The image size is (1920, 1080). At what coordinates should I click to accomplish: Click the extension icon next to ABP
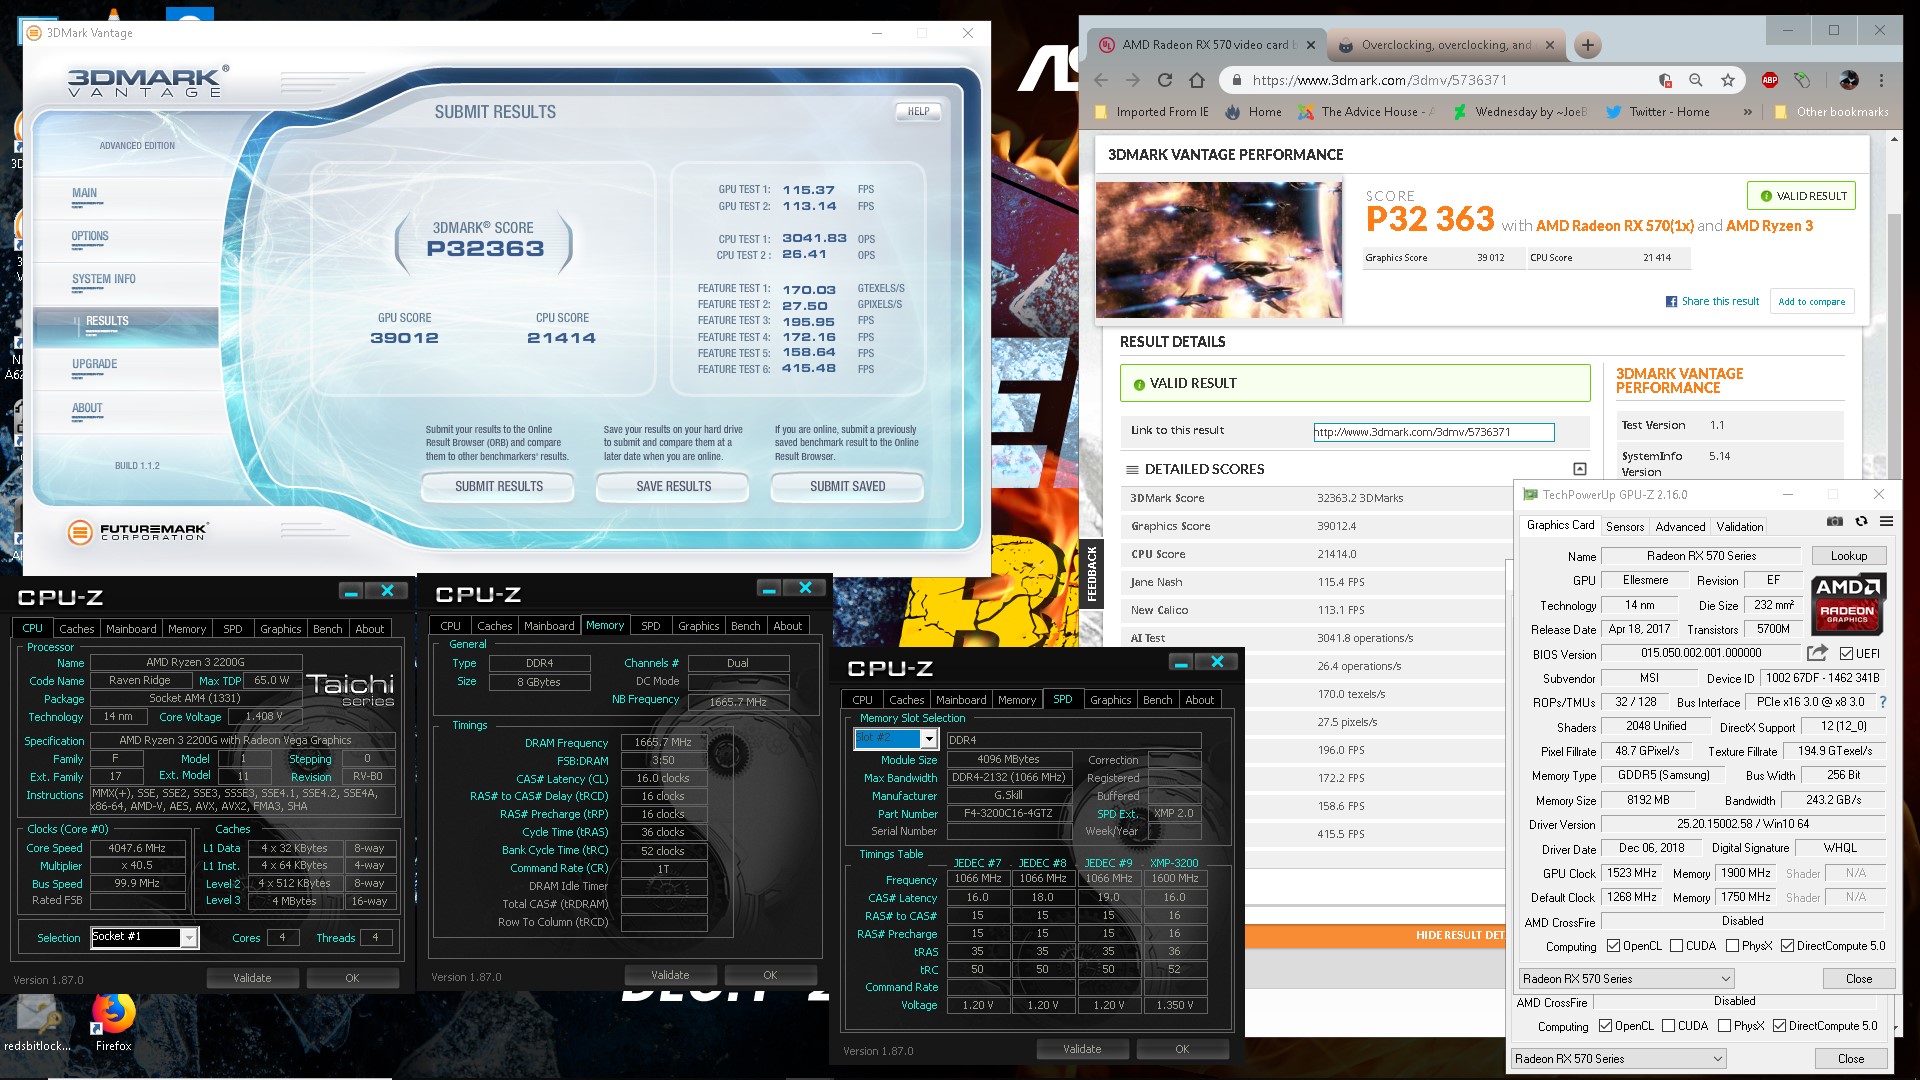point(1802,80)
